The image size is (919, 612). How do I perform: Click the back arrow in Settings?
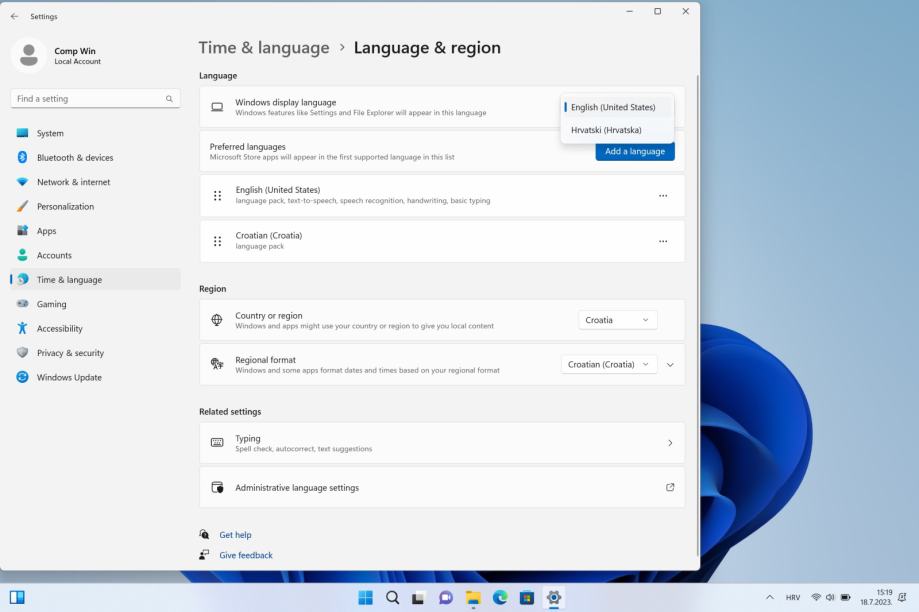point(15,16)
